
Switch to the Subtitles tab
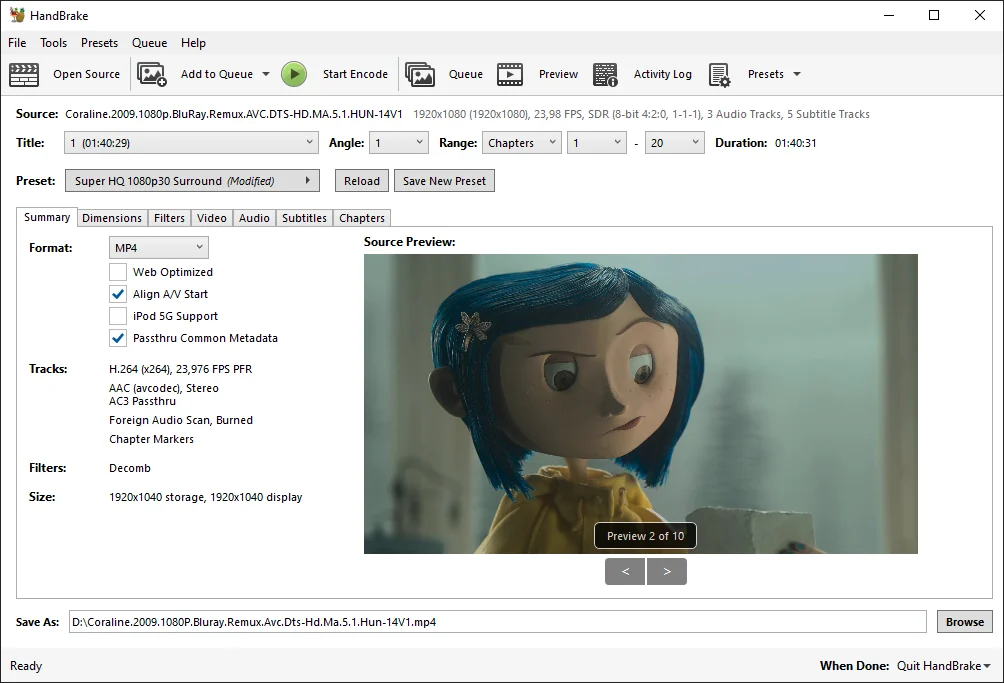[304, 218]
